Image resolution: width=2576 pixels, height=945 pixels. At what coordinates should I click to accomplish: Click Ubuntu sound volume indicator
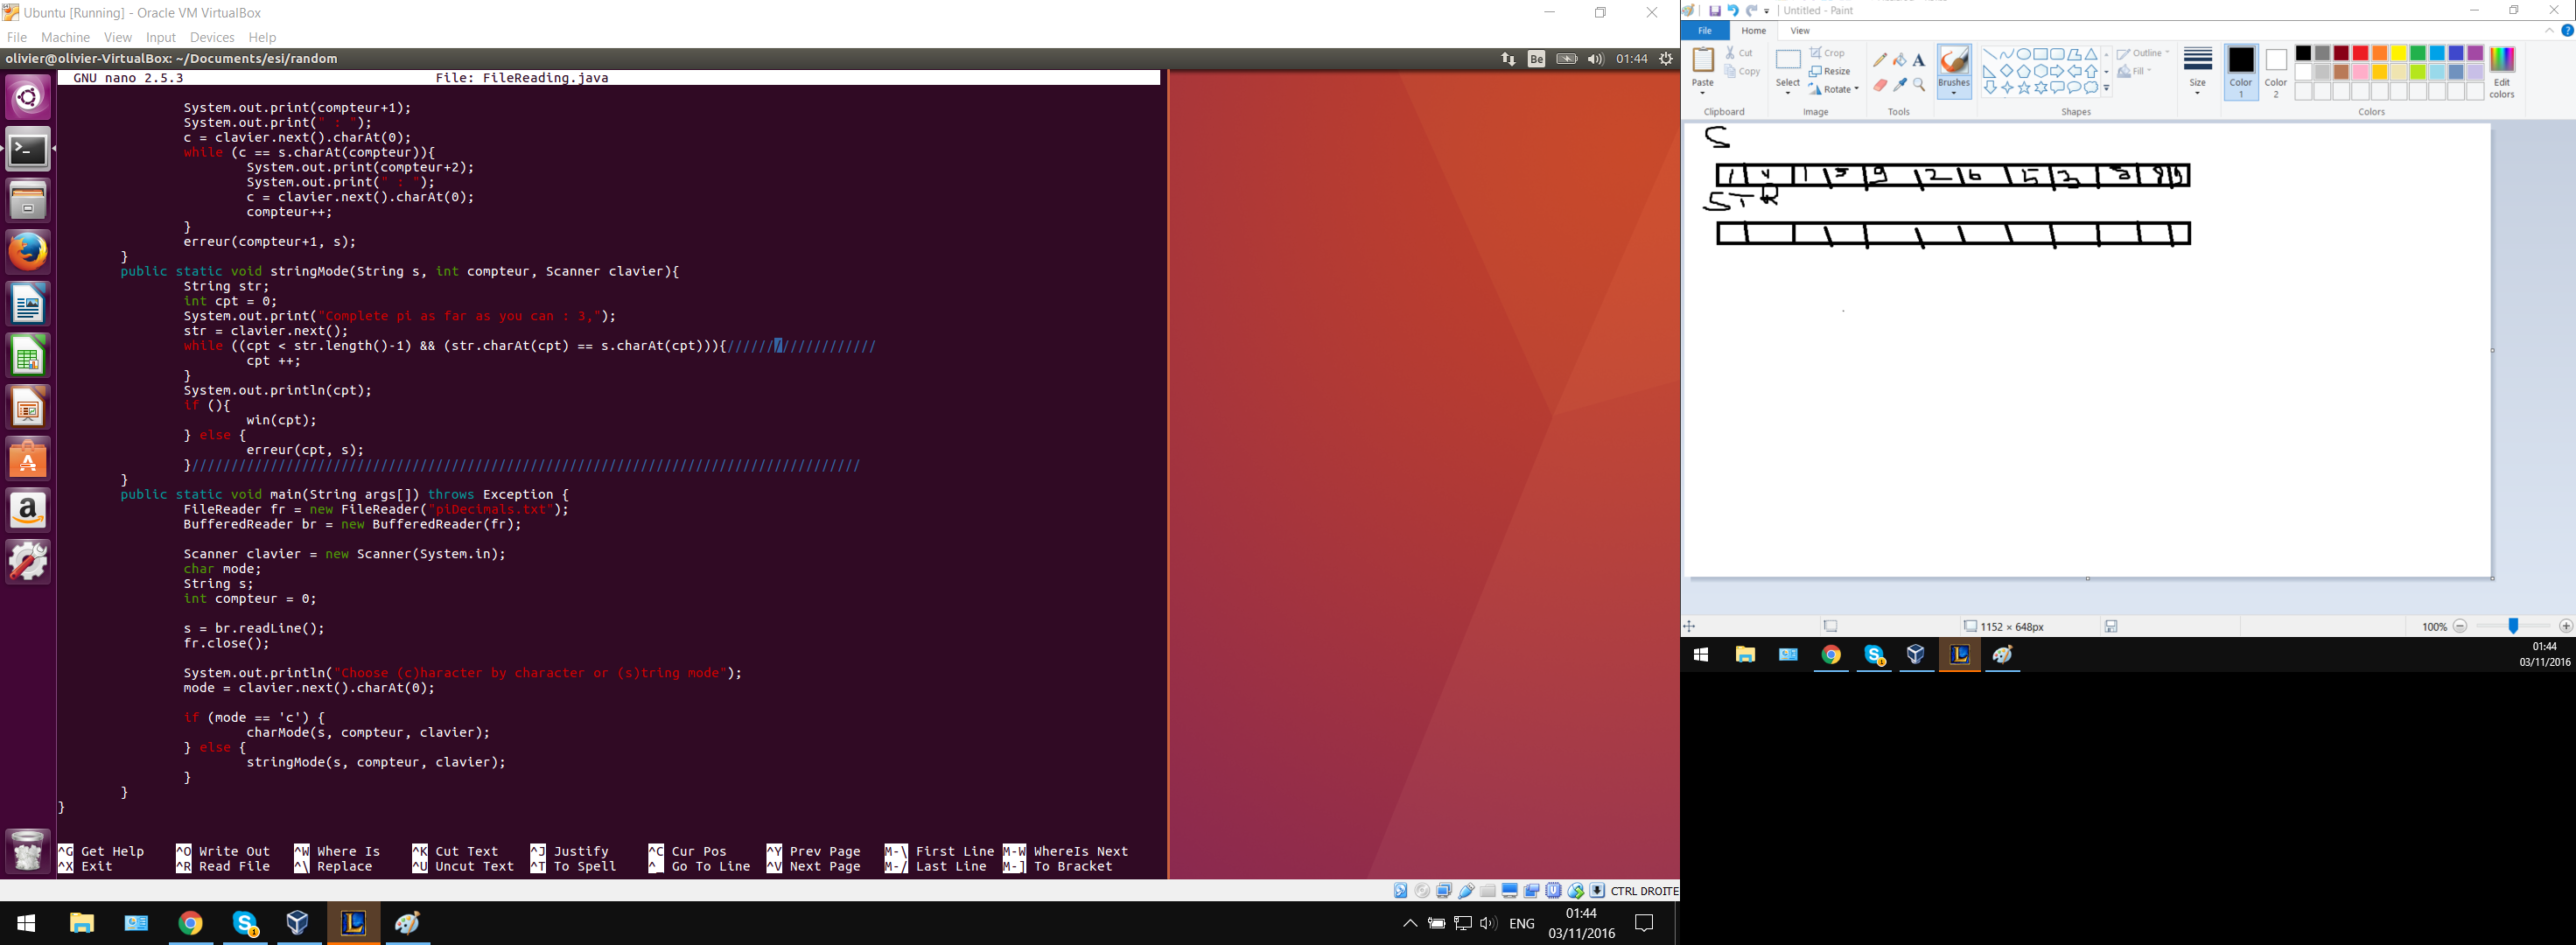point(1595,59)
